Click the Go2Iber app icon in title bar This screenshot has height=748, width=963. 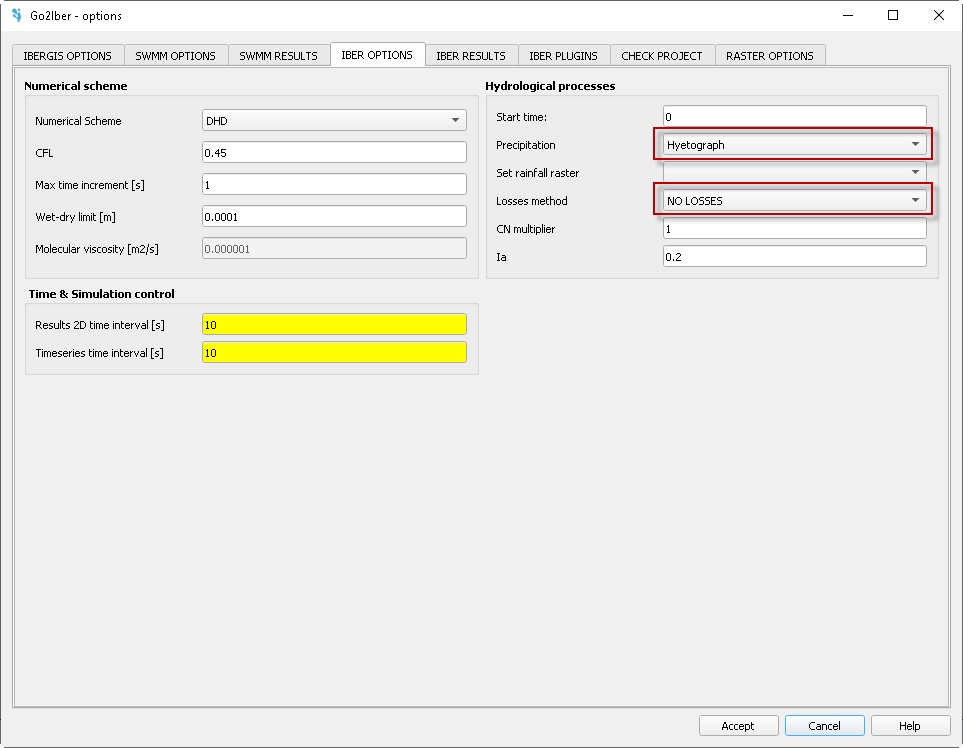[16, 15]
